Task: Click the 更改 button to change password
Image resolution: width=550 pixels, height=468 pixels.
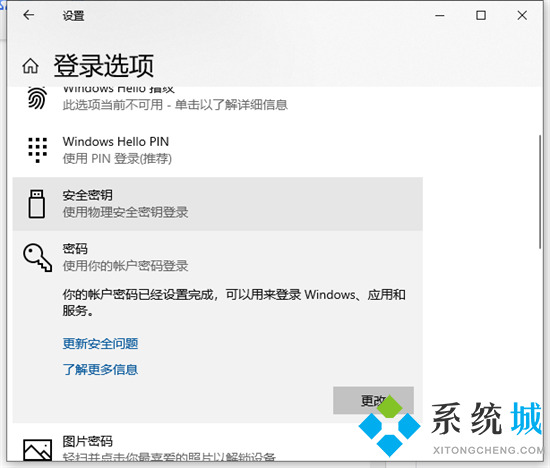Action: tap(373, 400)
